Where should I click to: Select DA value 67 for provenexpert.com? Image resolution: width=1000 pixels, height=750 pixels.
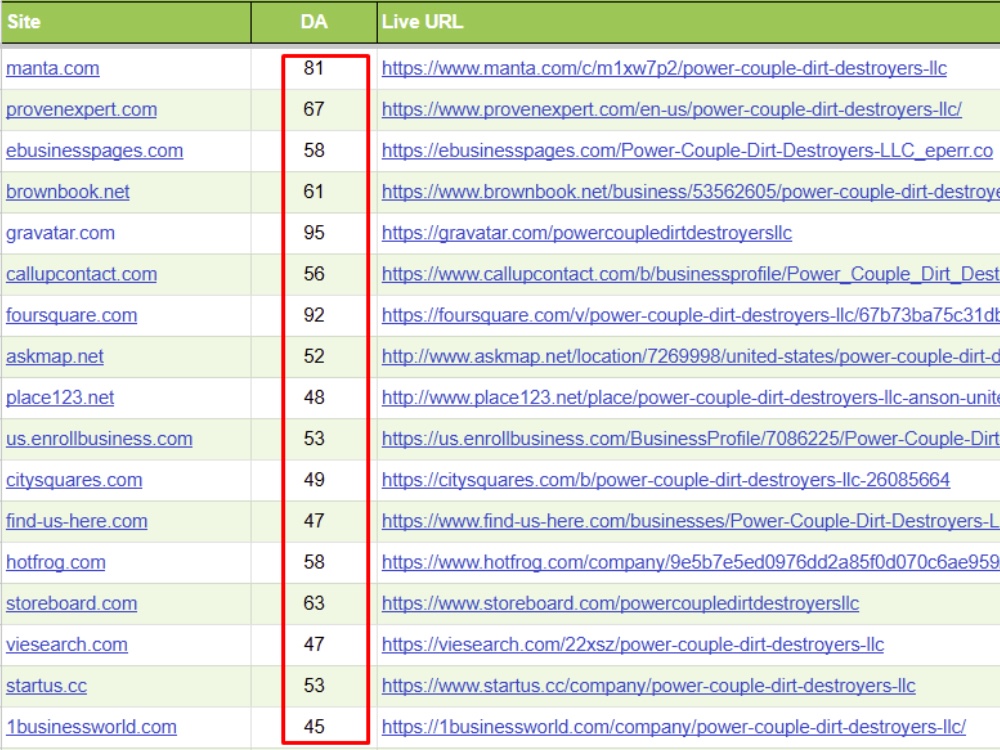click(314, 110)
